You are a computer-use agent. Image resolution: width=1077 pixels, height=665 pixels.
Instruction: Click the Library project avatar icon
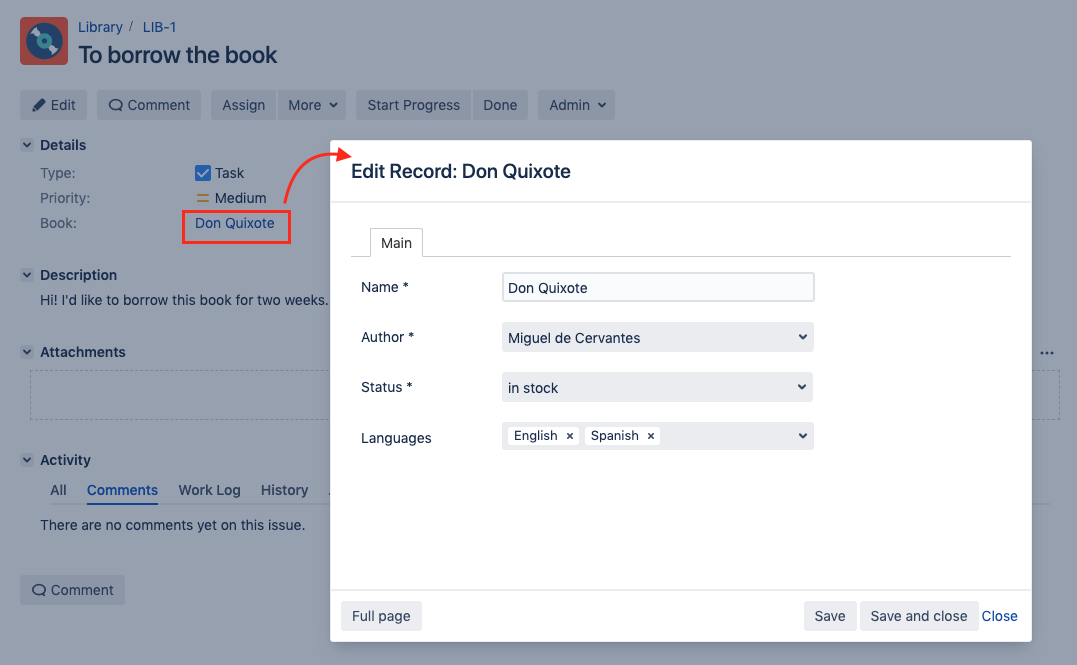click(x=44, y=41)
